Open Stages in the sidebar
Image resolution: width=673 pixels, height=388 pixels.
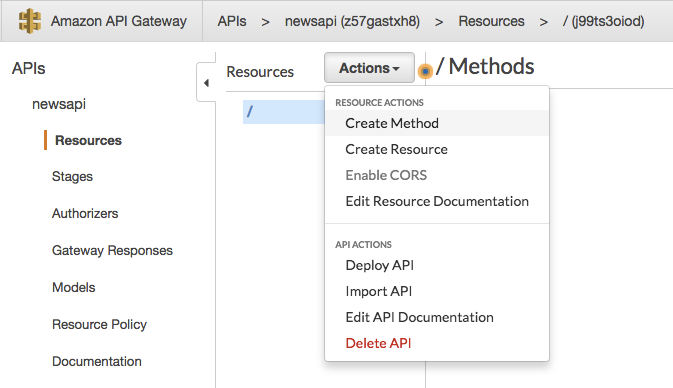coord(72,176)
